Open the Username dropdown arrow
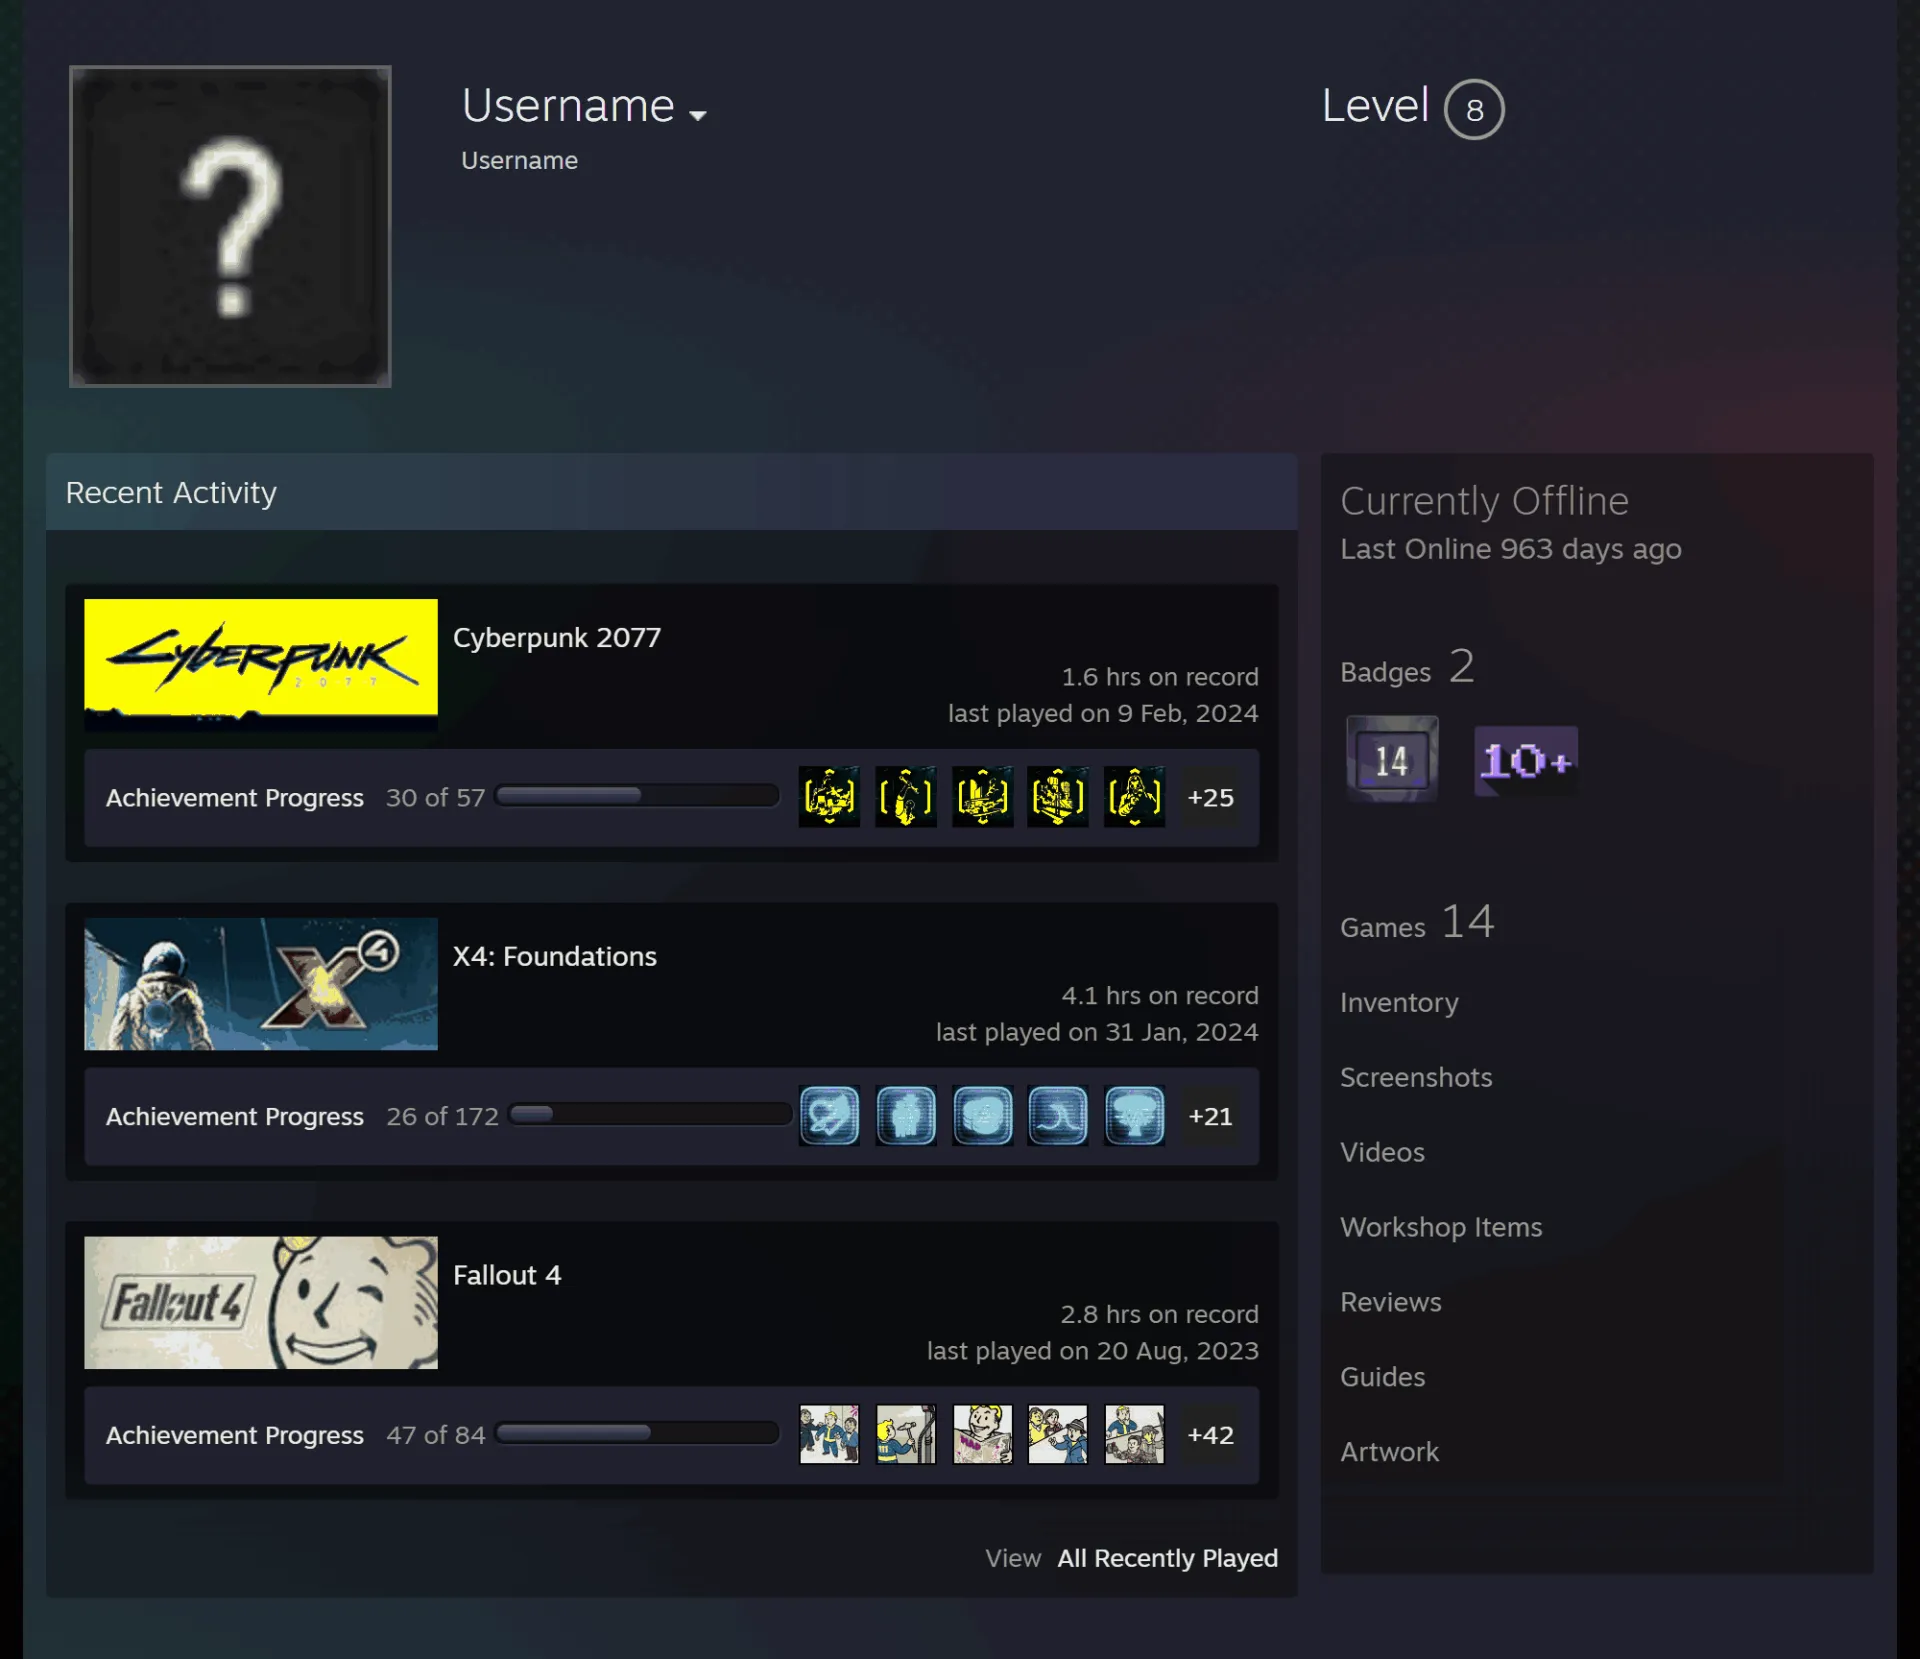Viewport: 1920px width, 1659px height. [x=698, y=115]
